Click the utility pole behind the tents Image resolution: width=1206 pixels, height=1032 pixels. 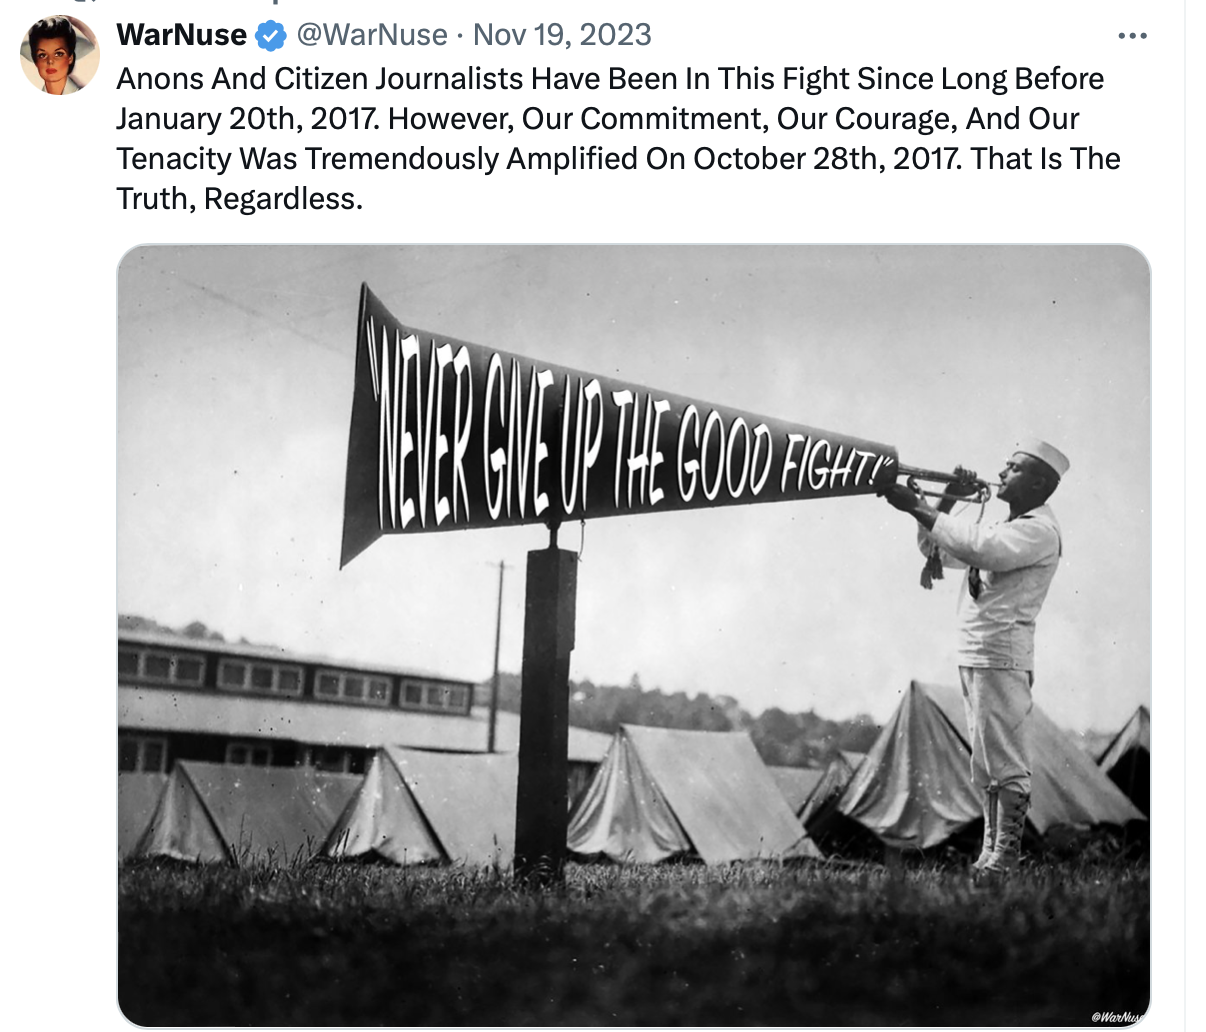[496, 655]
